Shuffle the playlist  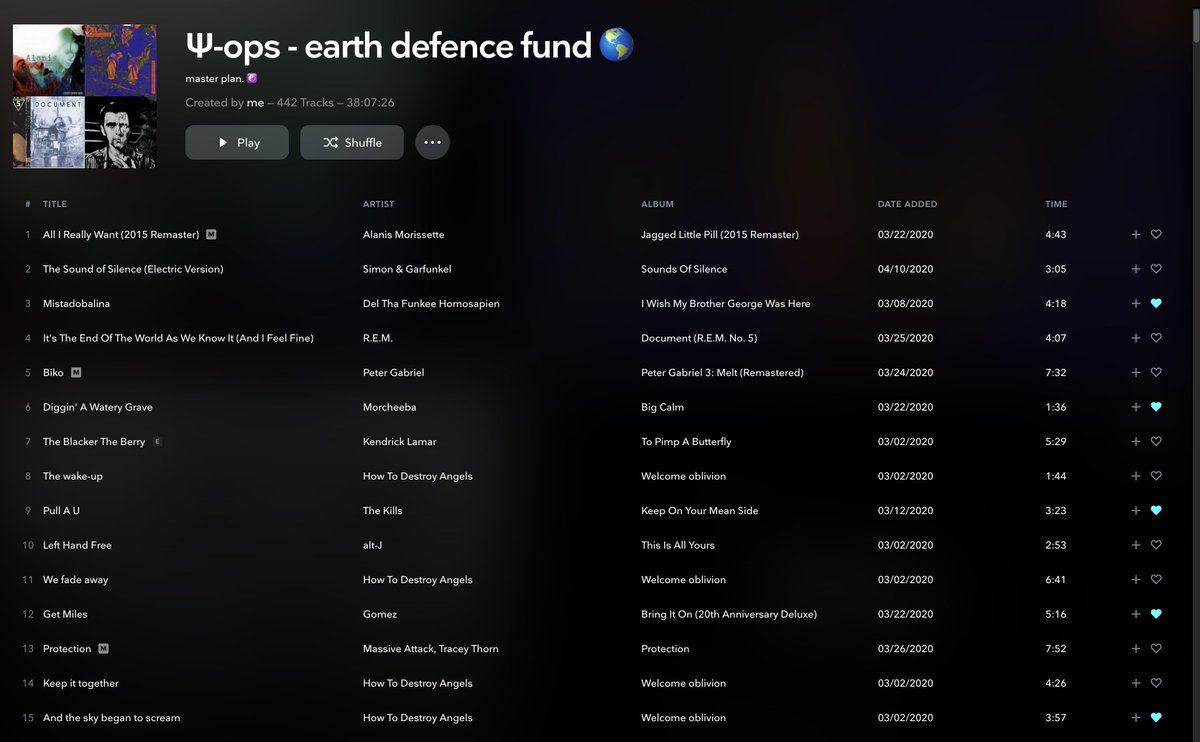point(352,143)
